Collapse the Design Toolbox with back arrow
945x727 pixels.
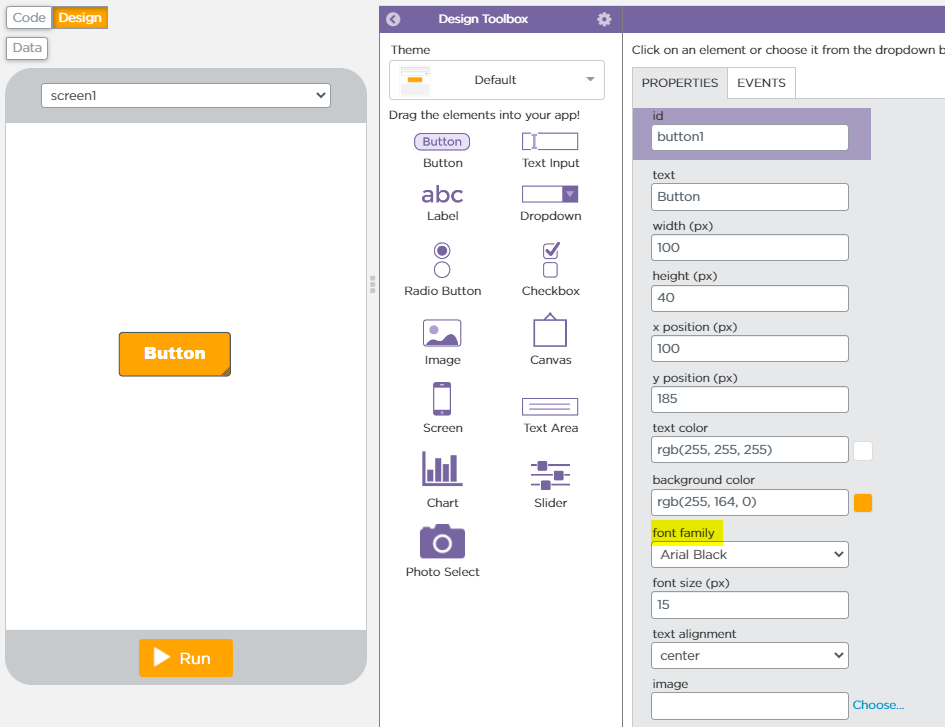[x=393, y=19]
